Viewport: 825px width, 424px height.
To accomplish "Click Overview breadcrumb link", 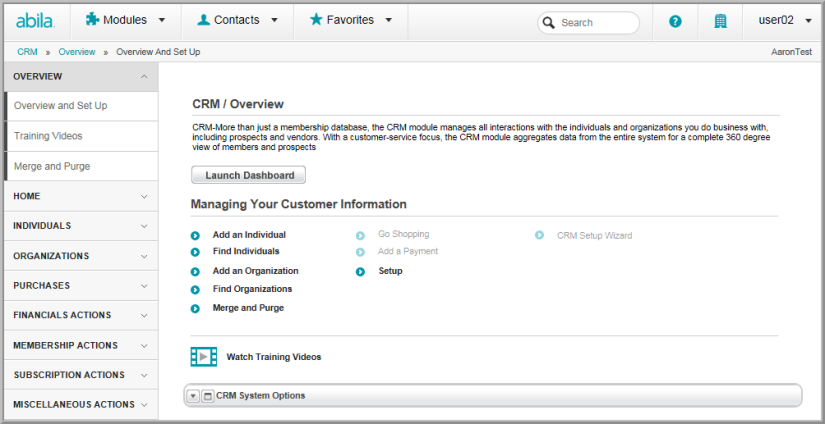I will click(77, 52).
